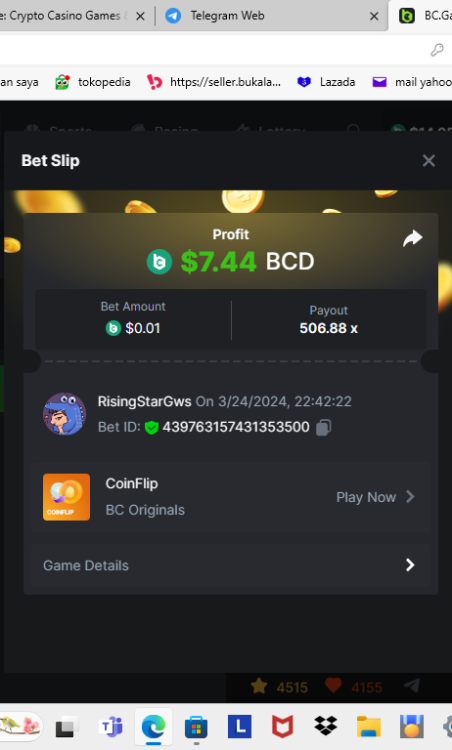Open Dropbox from the taskbar

pyautogui.click(x=325, y=727)
